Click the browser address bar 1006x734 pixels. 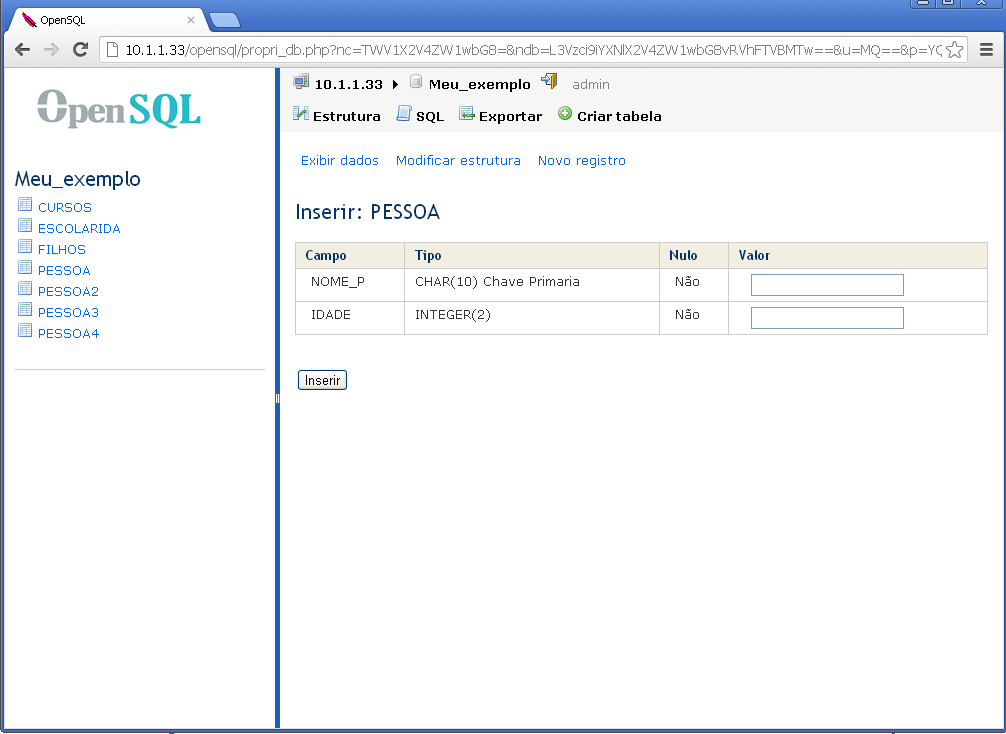533,49
